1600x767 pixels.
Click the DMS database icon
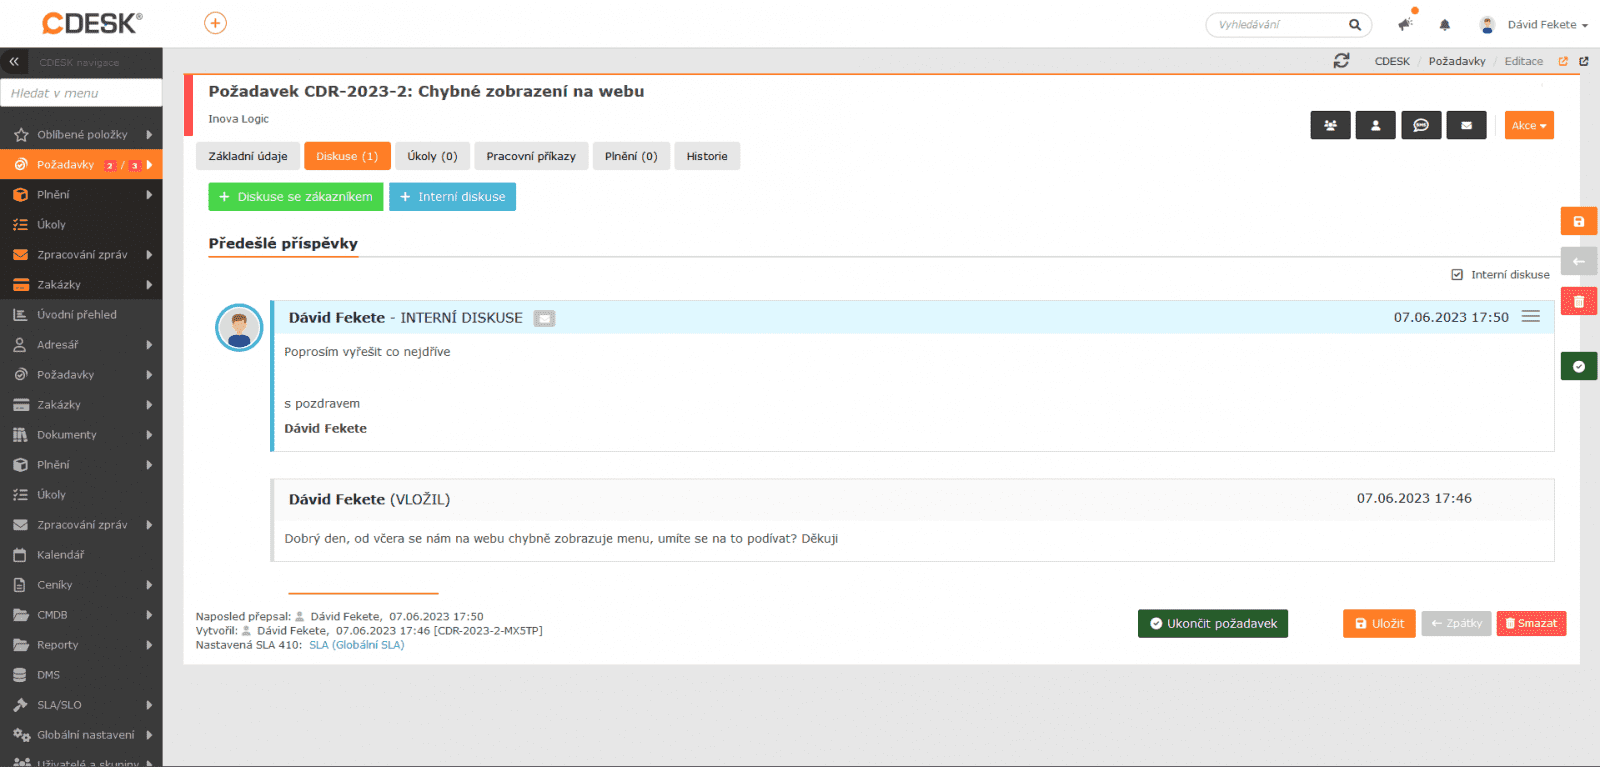point(20,675)
